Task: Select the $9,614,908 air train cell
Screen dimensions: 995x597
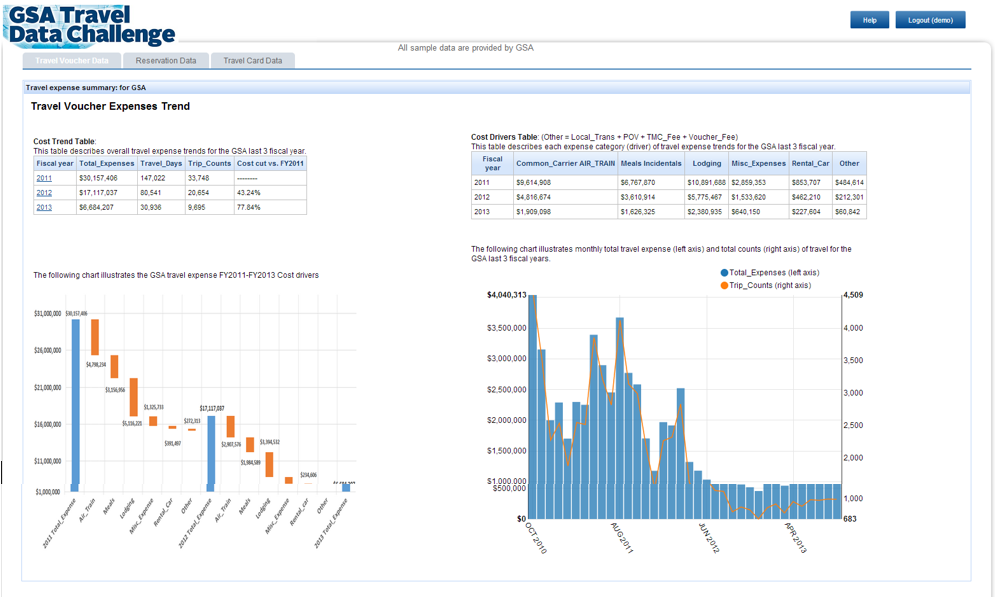Action: click(565, 183)
